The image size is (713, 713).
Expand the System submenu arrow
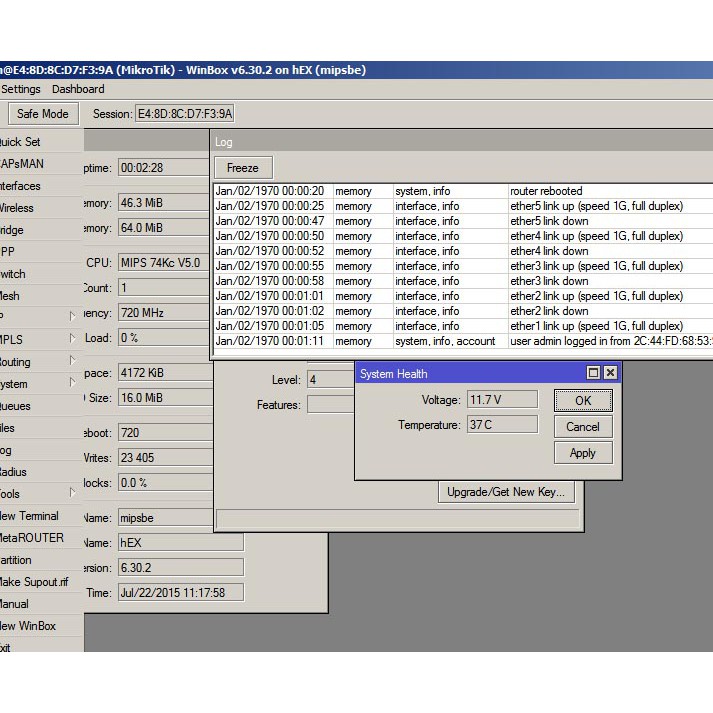tap(72, 383)
